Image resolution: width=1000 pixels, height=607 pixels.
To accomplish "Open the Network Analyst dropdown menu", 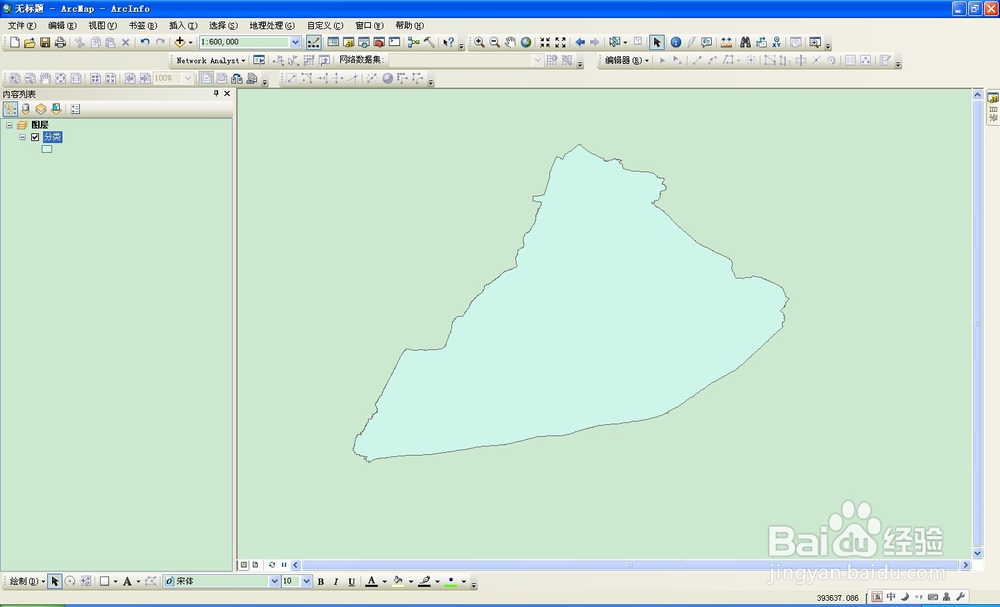I will [210, 60].
